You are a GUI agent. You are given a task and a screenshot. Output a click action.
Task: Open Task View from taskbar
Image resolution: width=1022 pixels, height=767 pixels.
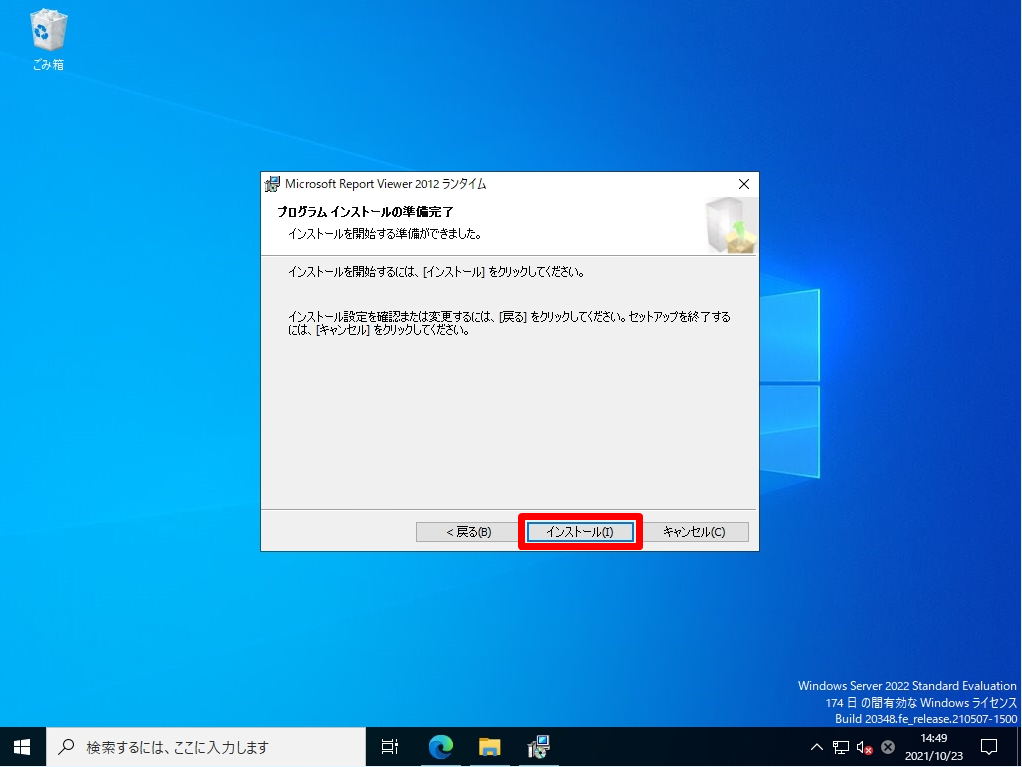[x=389, y=747]
